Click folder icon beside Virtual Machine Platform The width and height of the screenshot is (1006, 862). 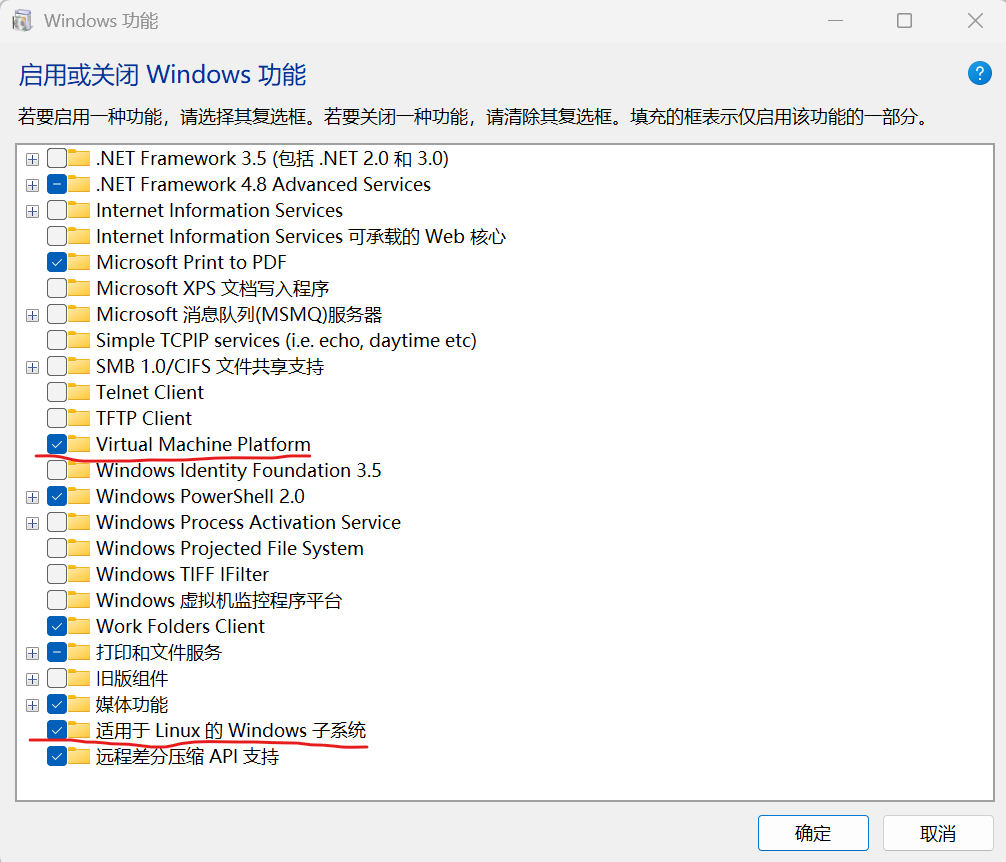[x=79, y=444]
